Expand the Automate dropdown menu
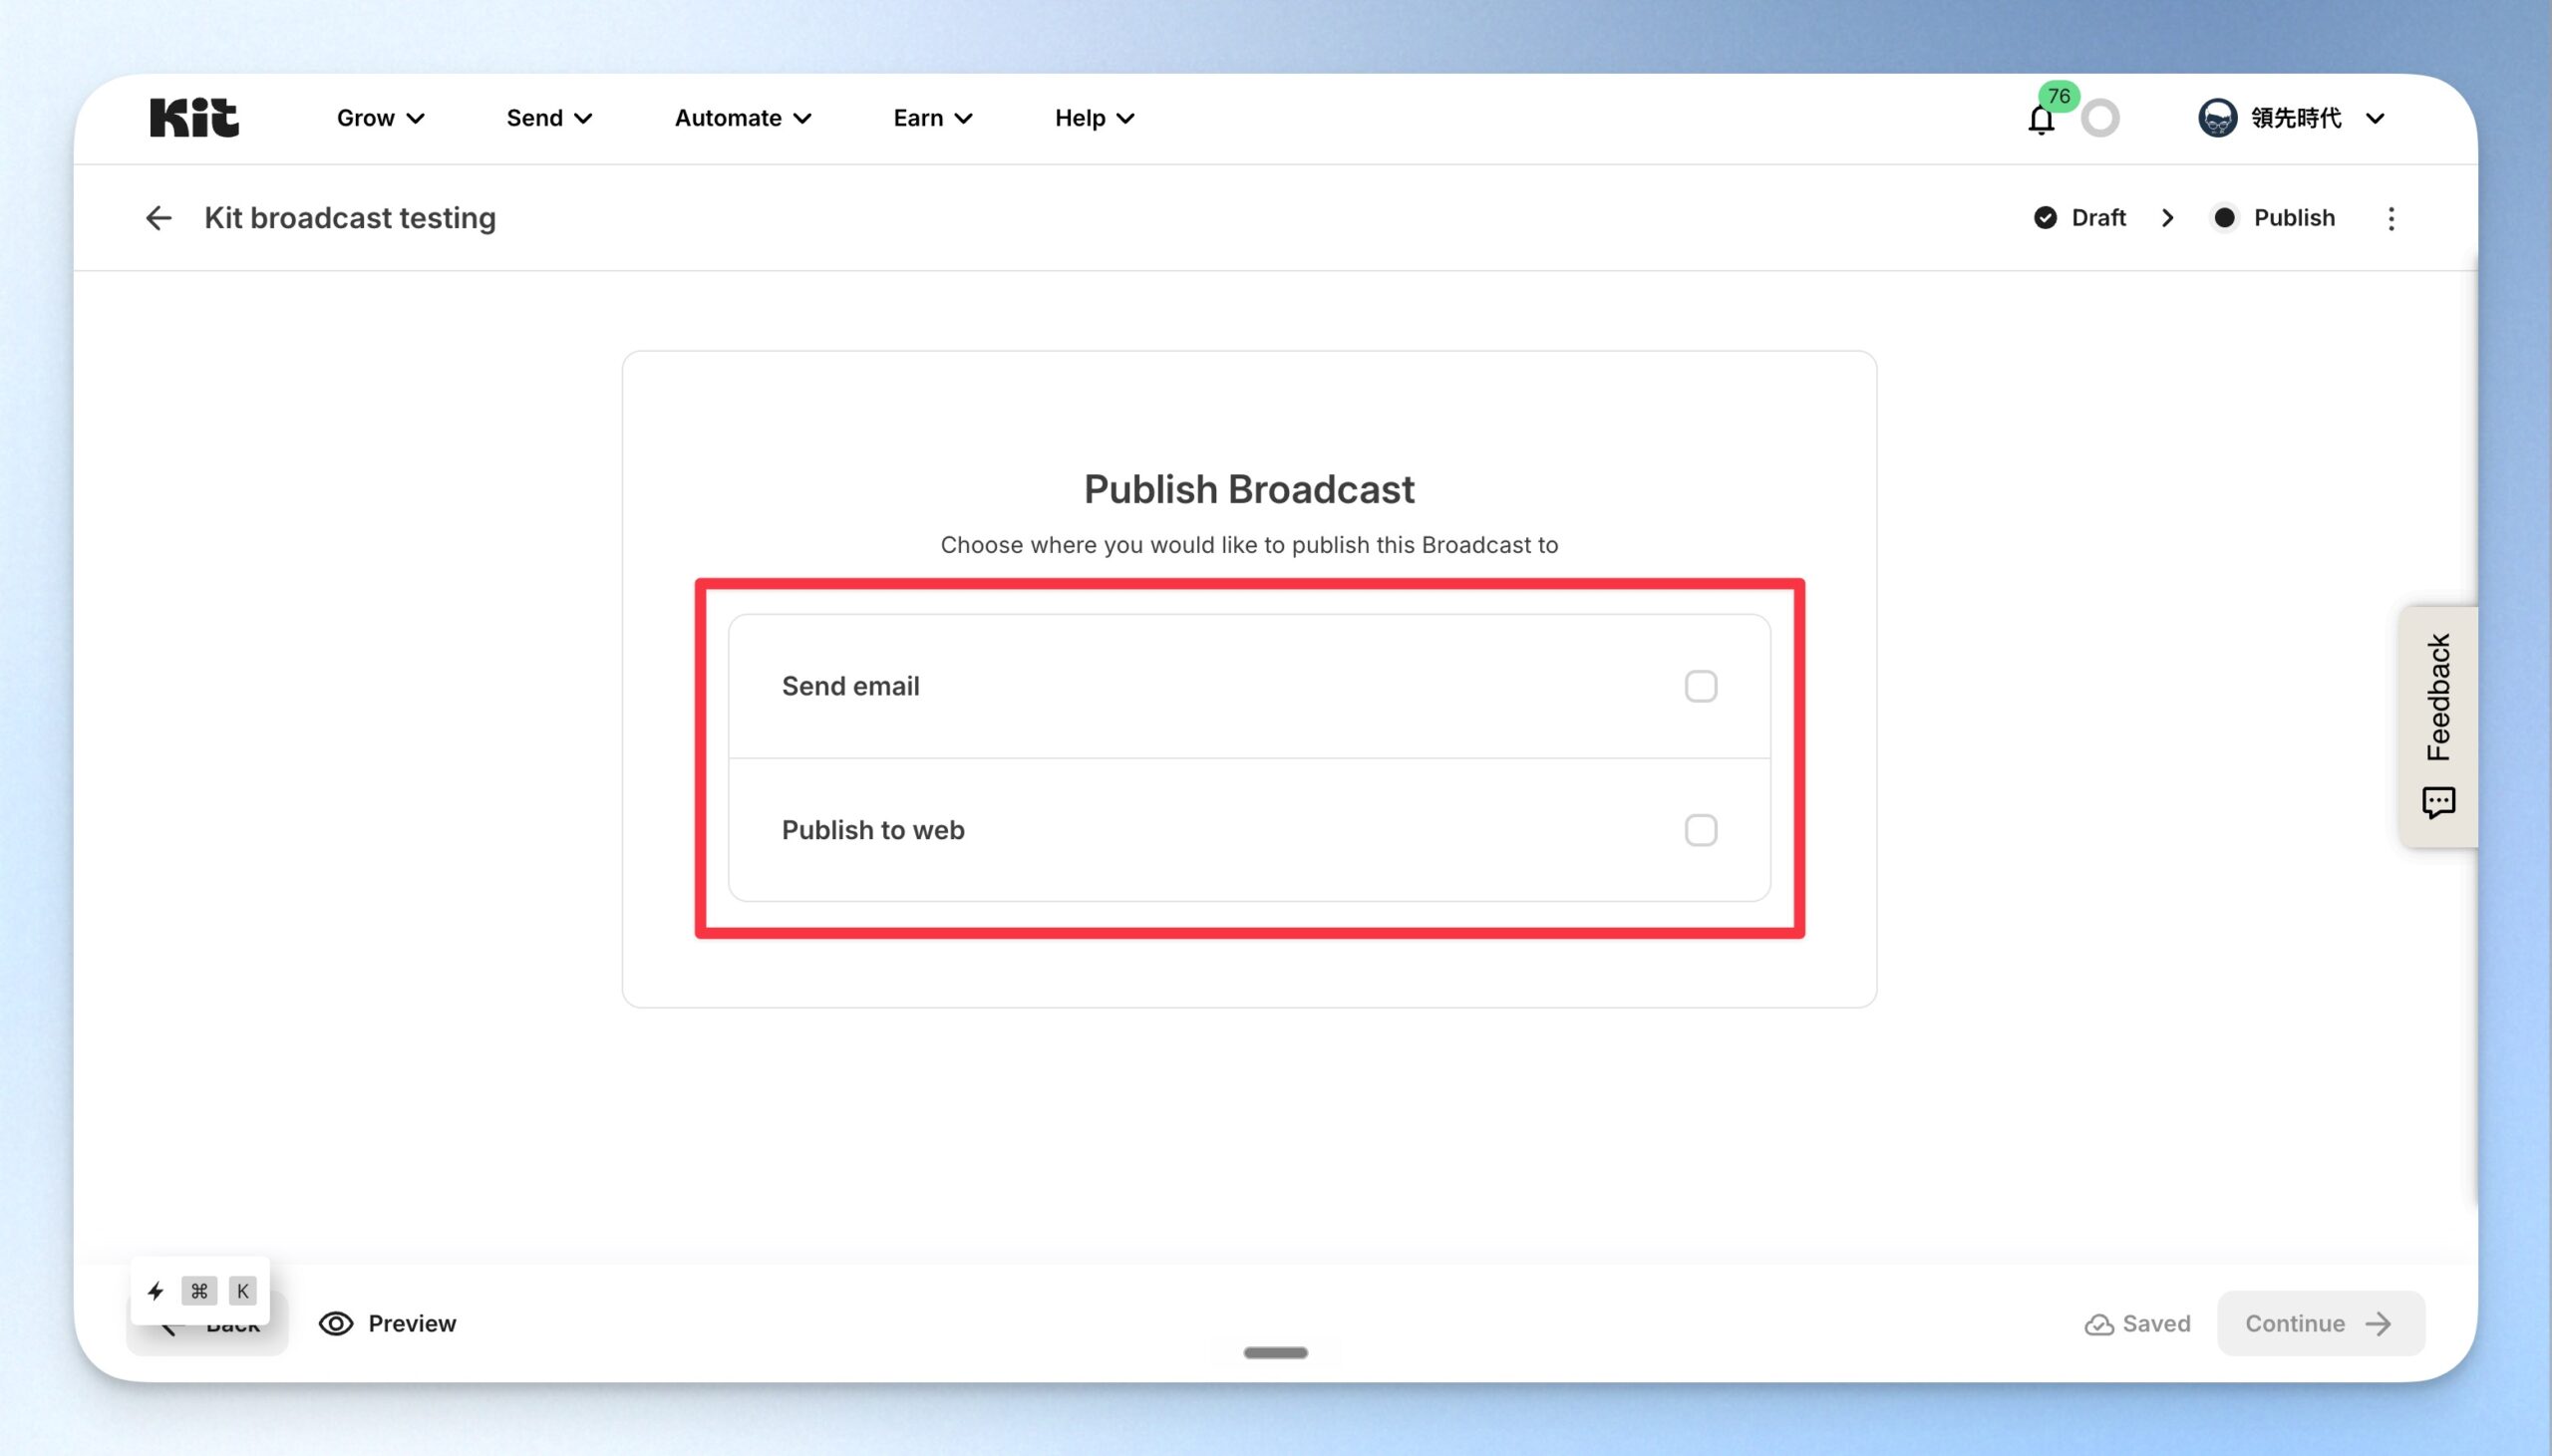This screenshot has height=1456, width=2552. tap(743, 118)
